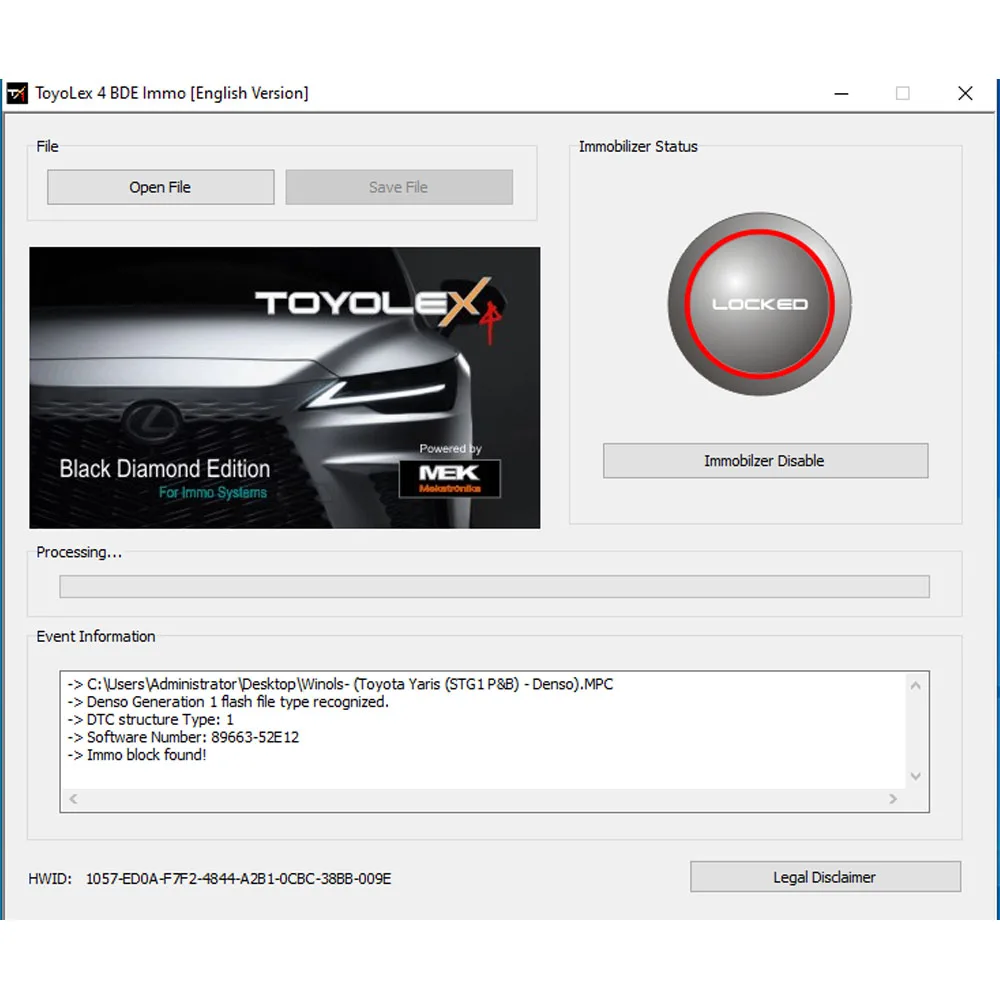Close the ToyoLex window
Screen dimensions: 1000x1000
966,94
